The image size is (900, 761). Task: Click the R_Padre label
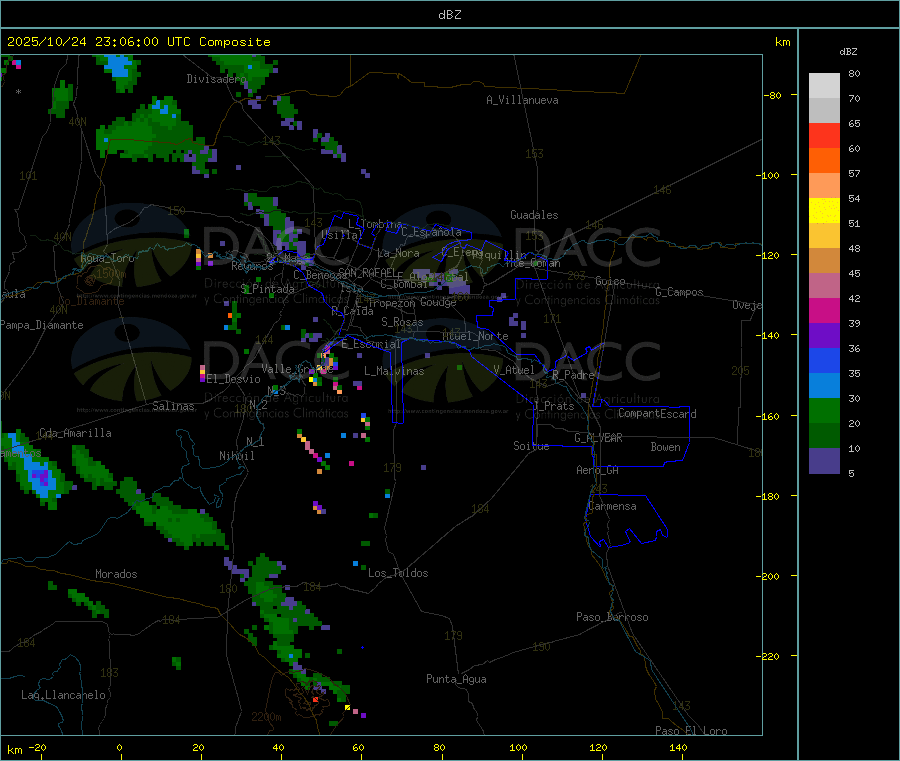click(573, 375)
